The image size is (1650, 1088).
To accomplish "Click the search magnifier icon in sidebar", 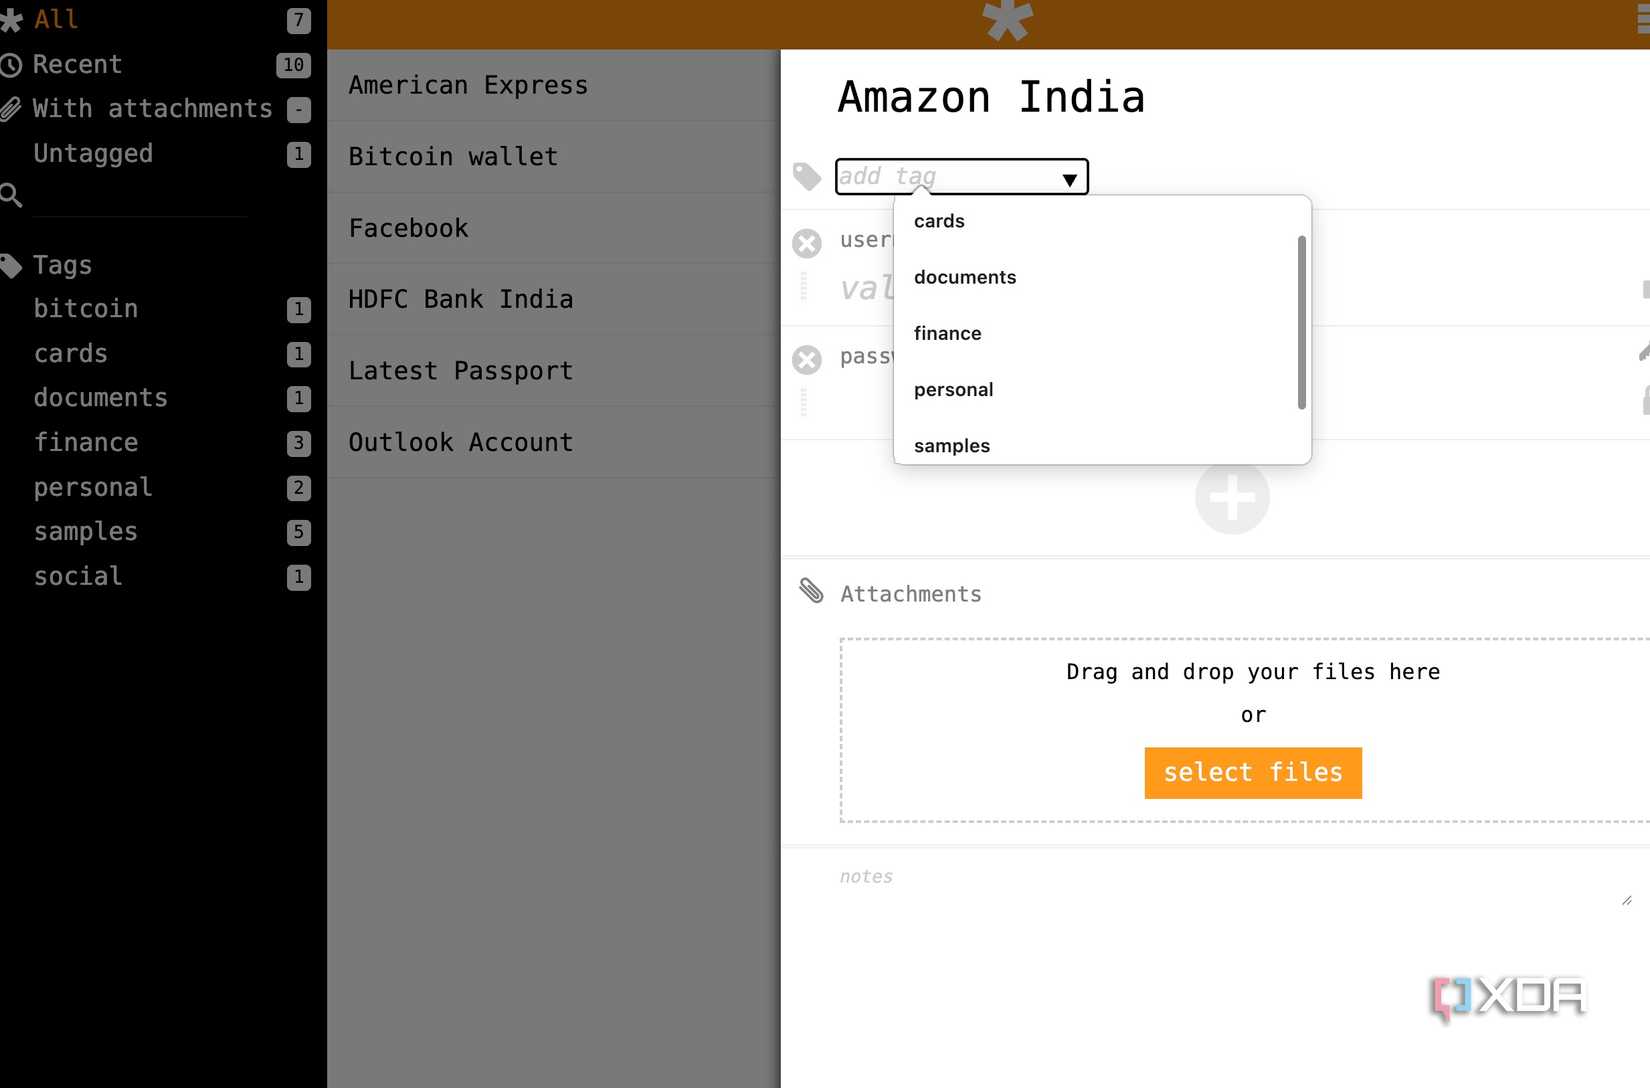I will point(12,195).
